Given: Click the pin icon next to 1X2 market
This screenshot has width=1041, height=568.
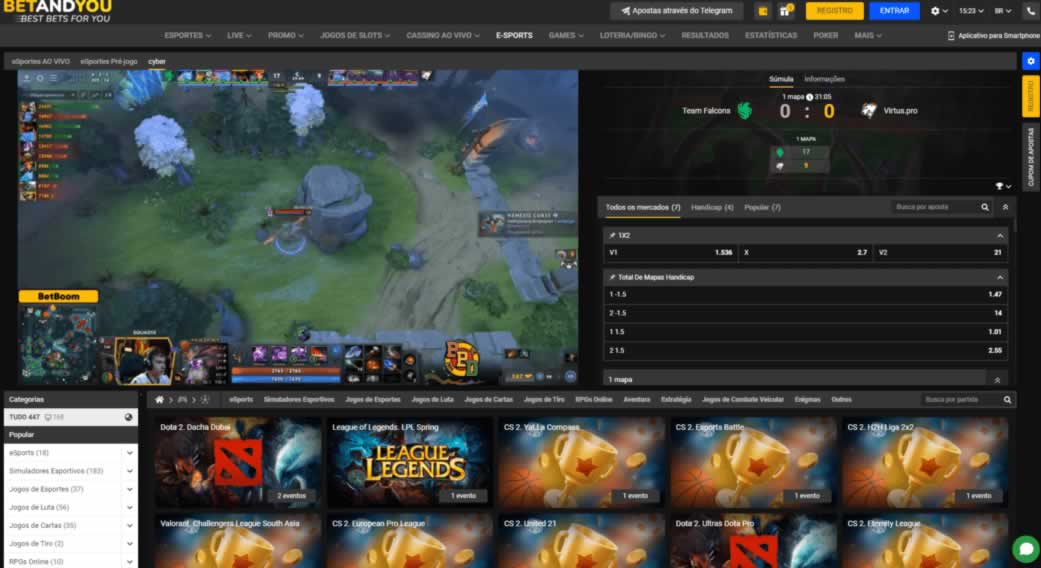Looking at the screenshot, I should pos(611,236).
